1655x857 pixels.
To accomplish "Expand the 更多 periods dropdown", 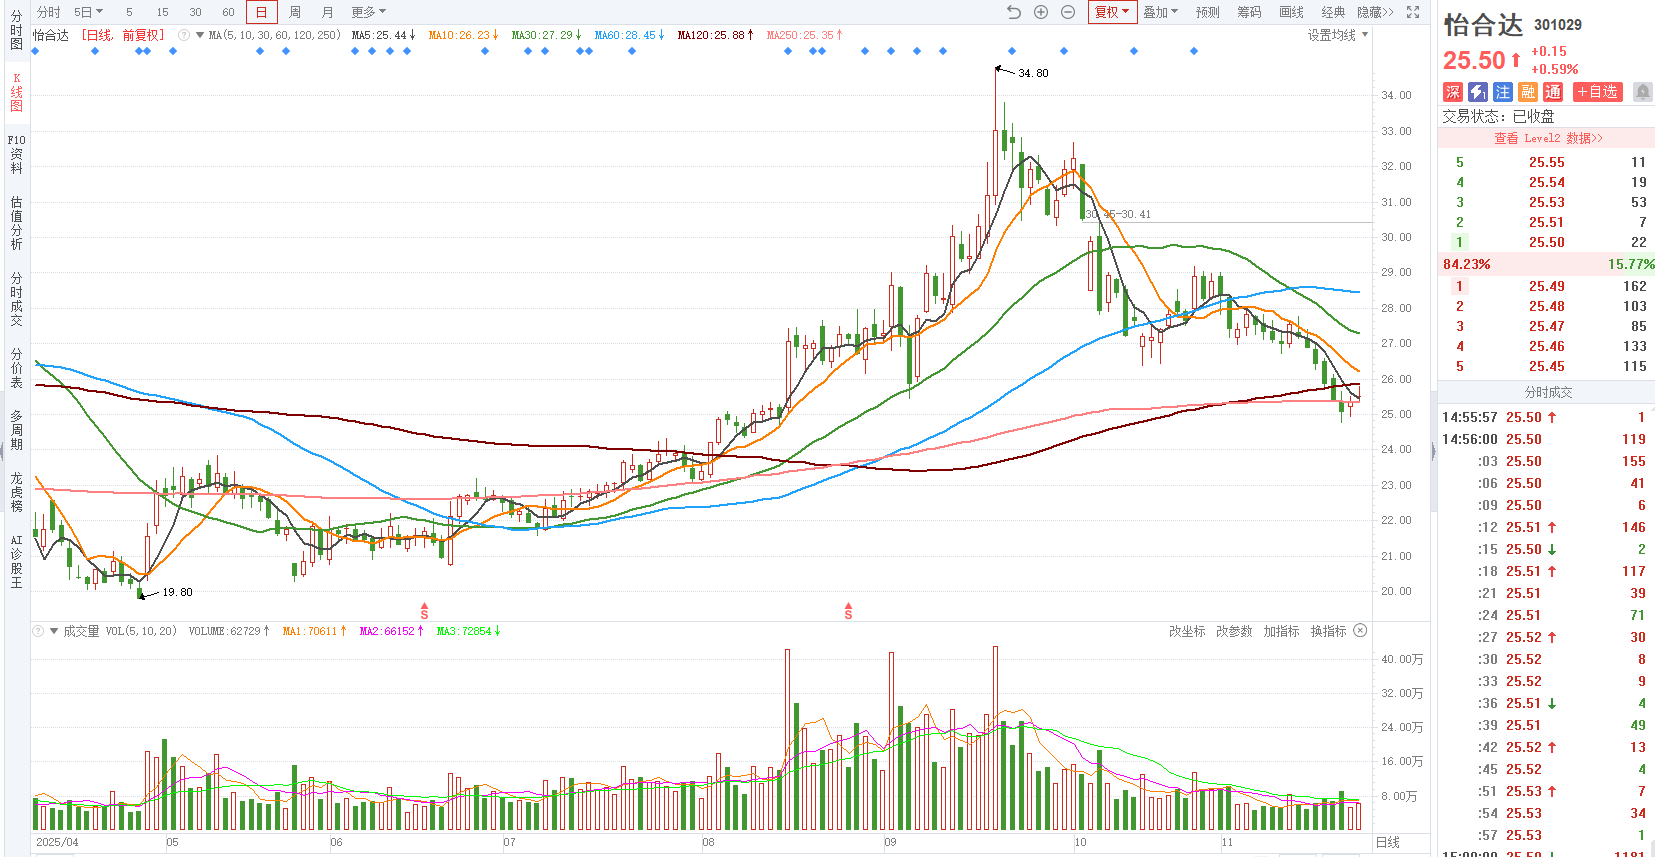I will [368, 12].
